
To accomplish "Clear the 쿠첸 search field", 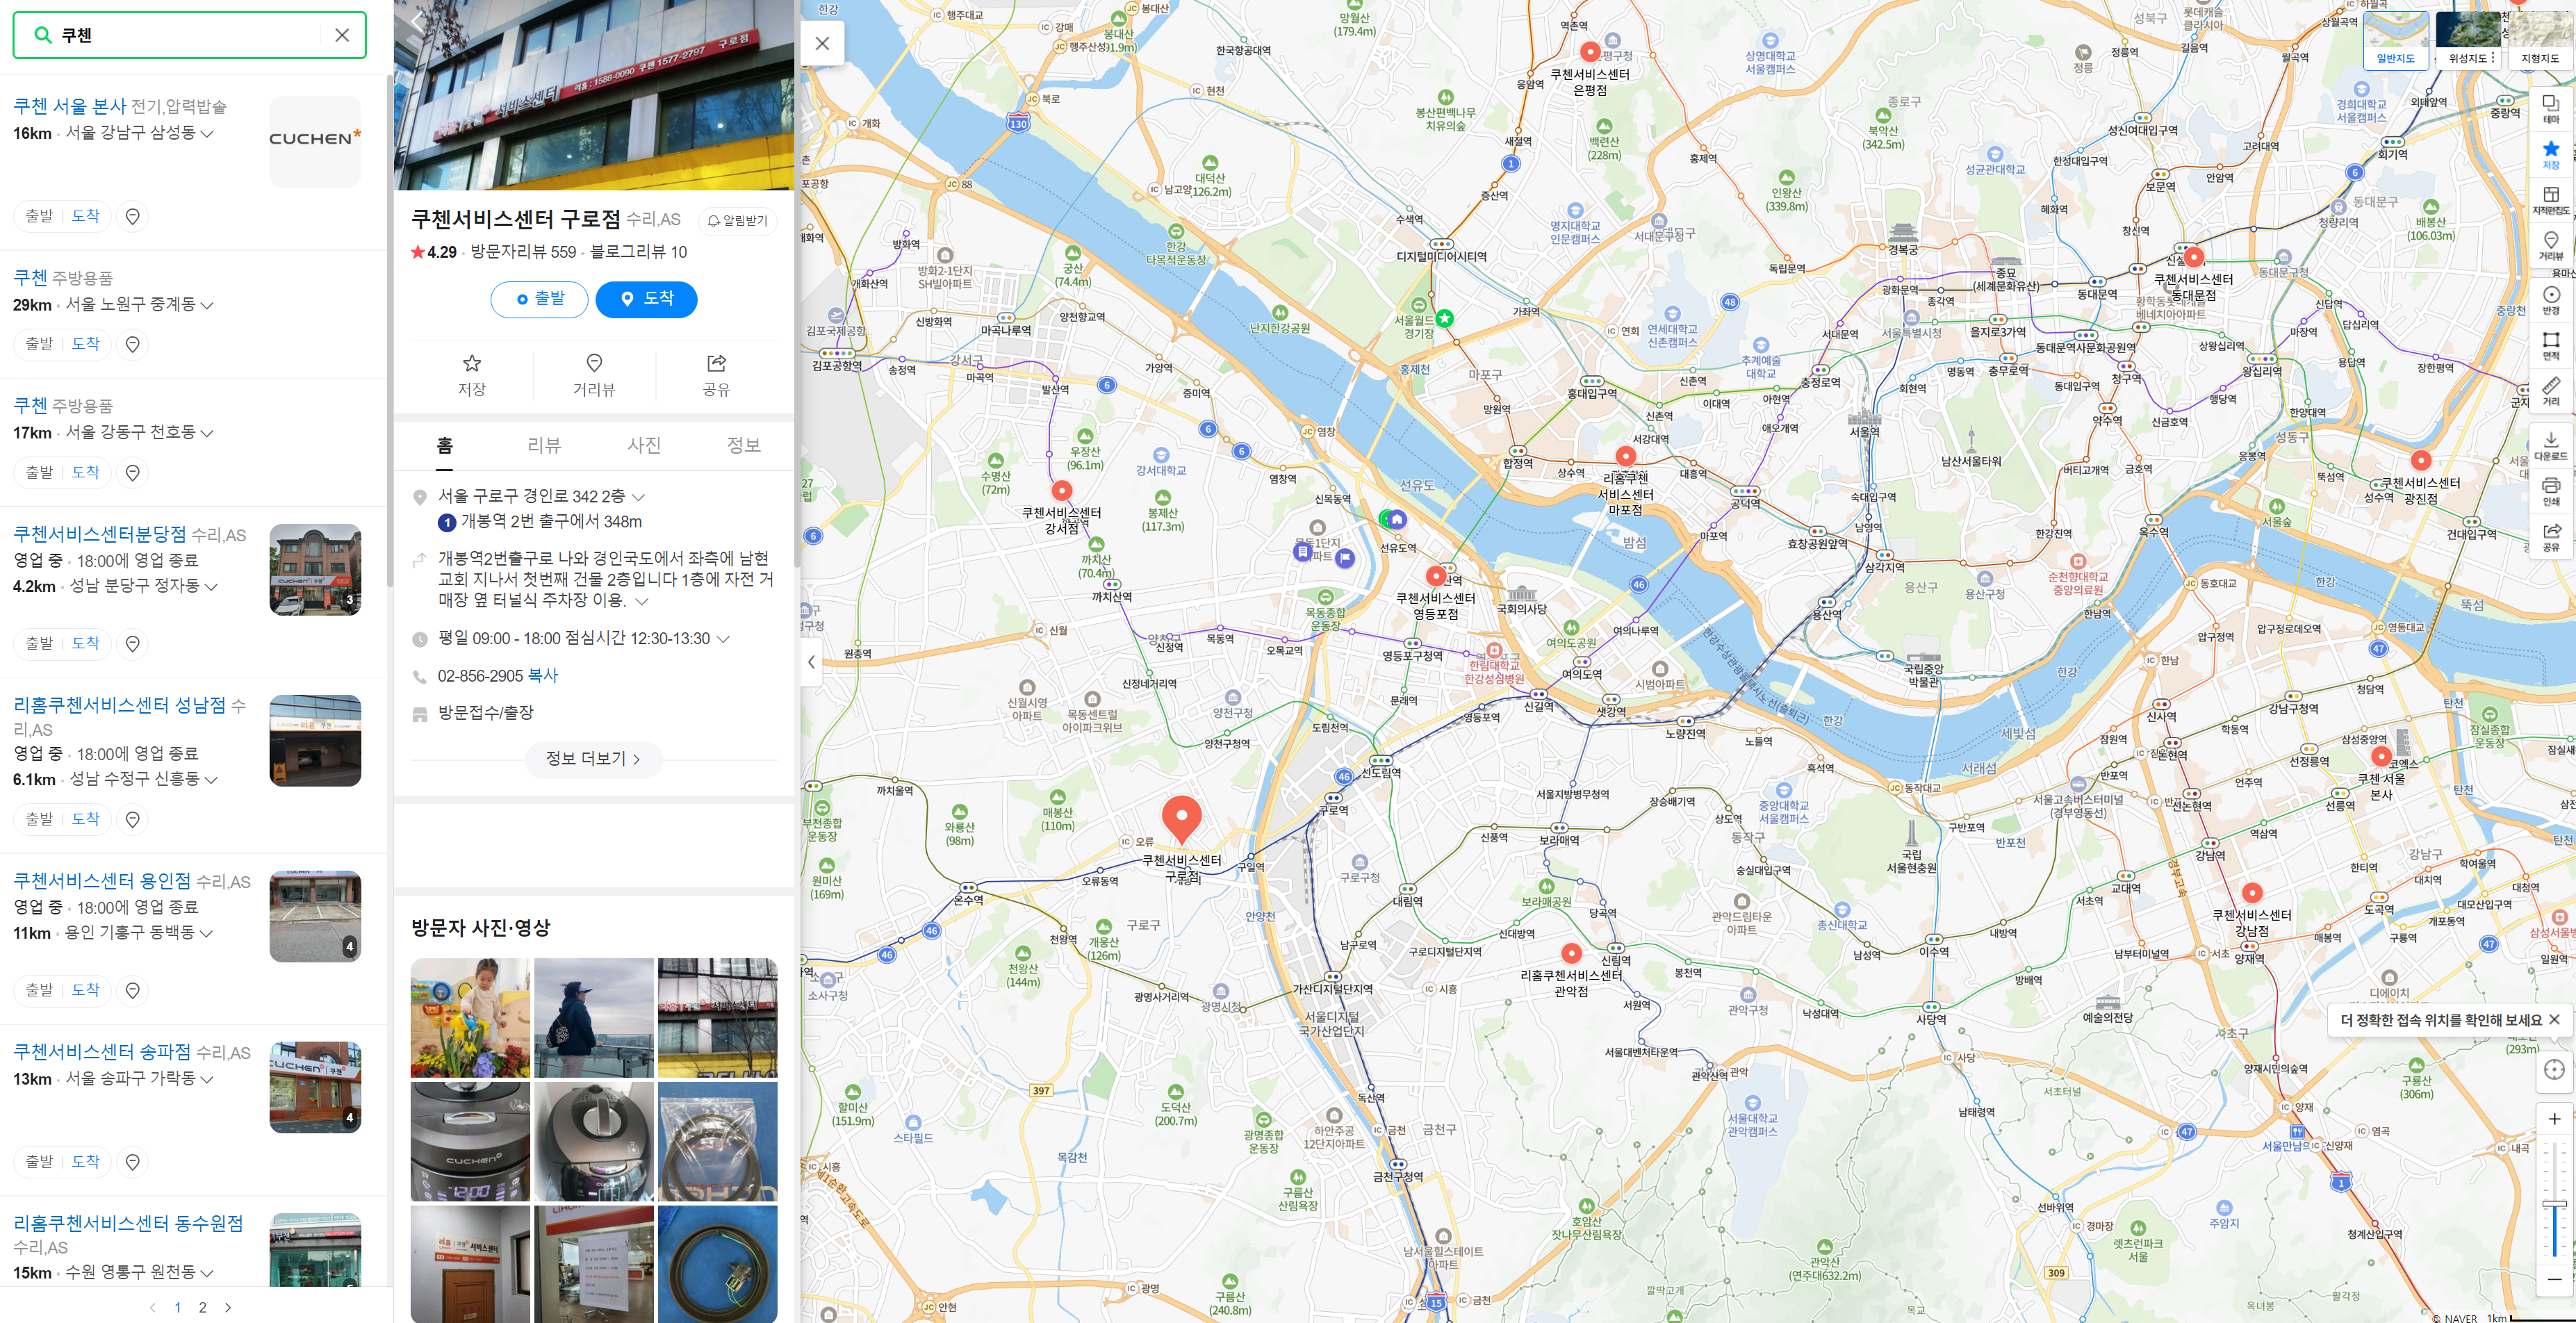I will (342, 35).
